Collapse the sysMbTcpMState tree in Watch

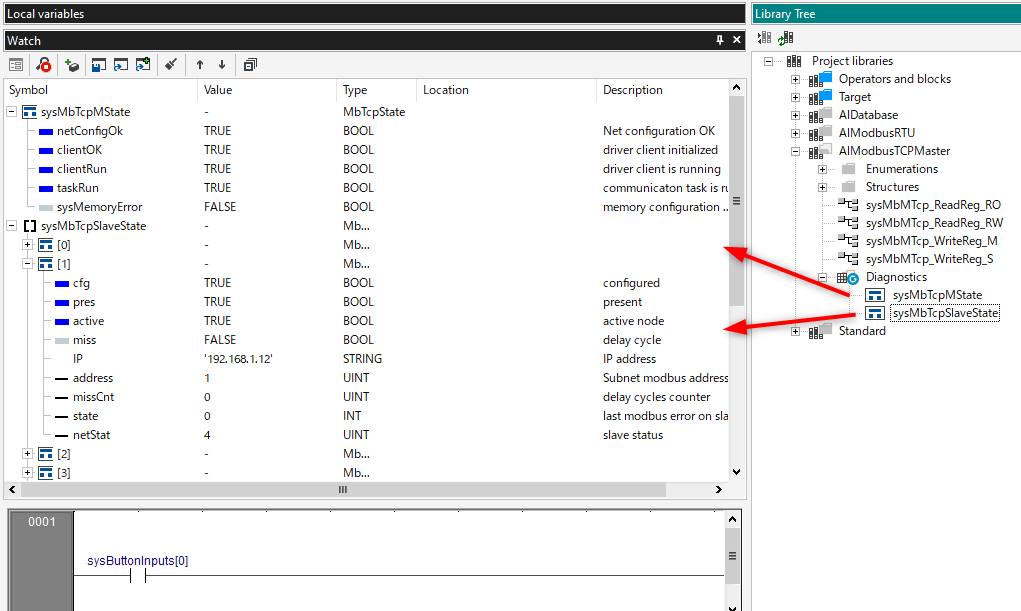coord(13,111)
